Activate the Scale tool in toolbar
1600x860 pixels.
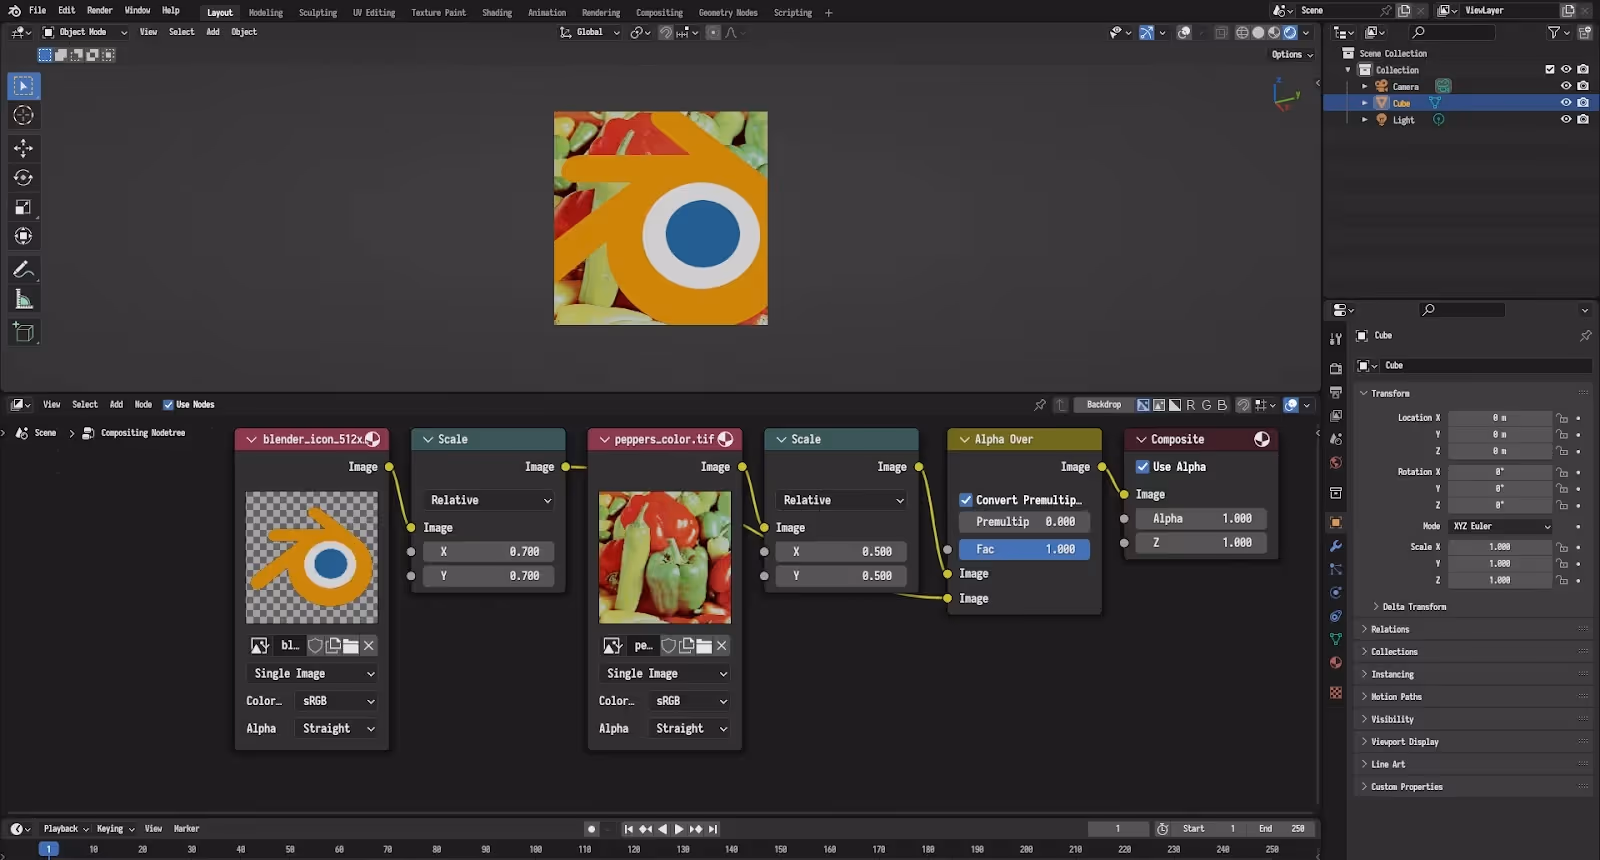coord(24,207)
